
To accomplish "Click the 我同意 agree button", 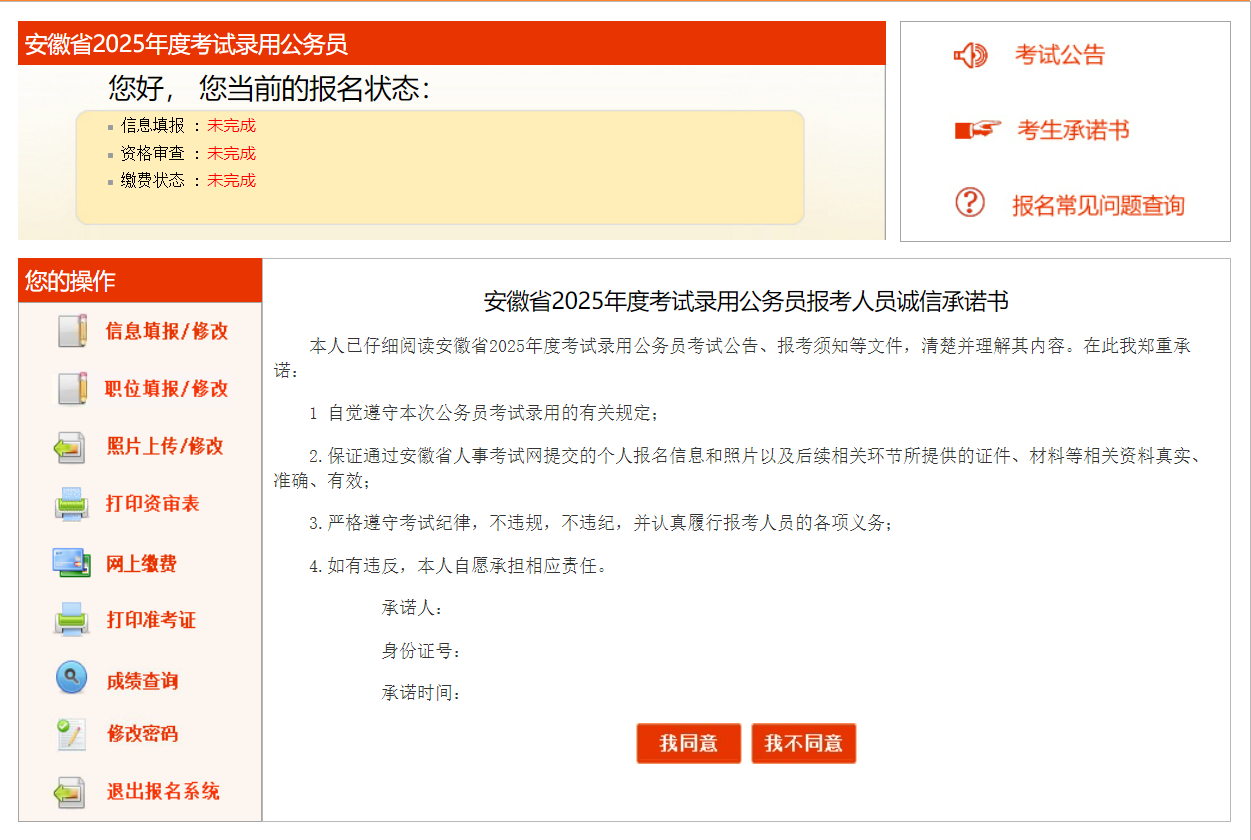I will (x=689, y=743).
